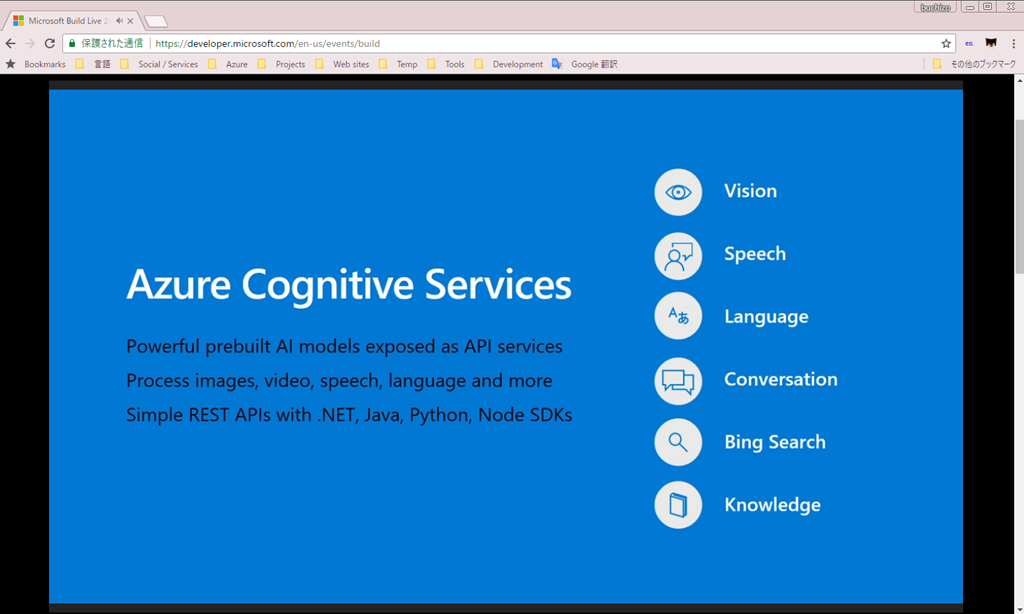1024x614 pixels.
Task: Click the browser forward arrow
Action: (x=30, y=43)
